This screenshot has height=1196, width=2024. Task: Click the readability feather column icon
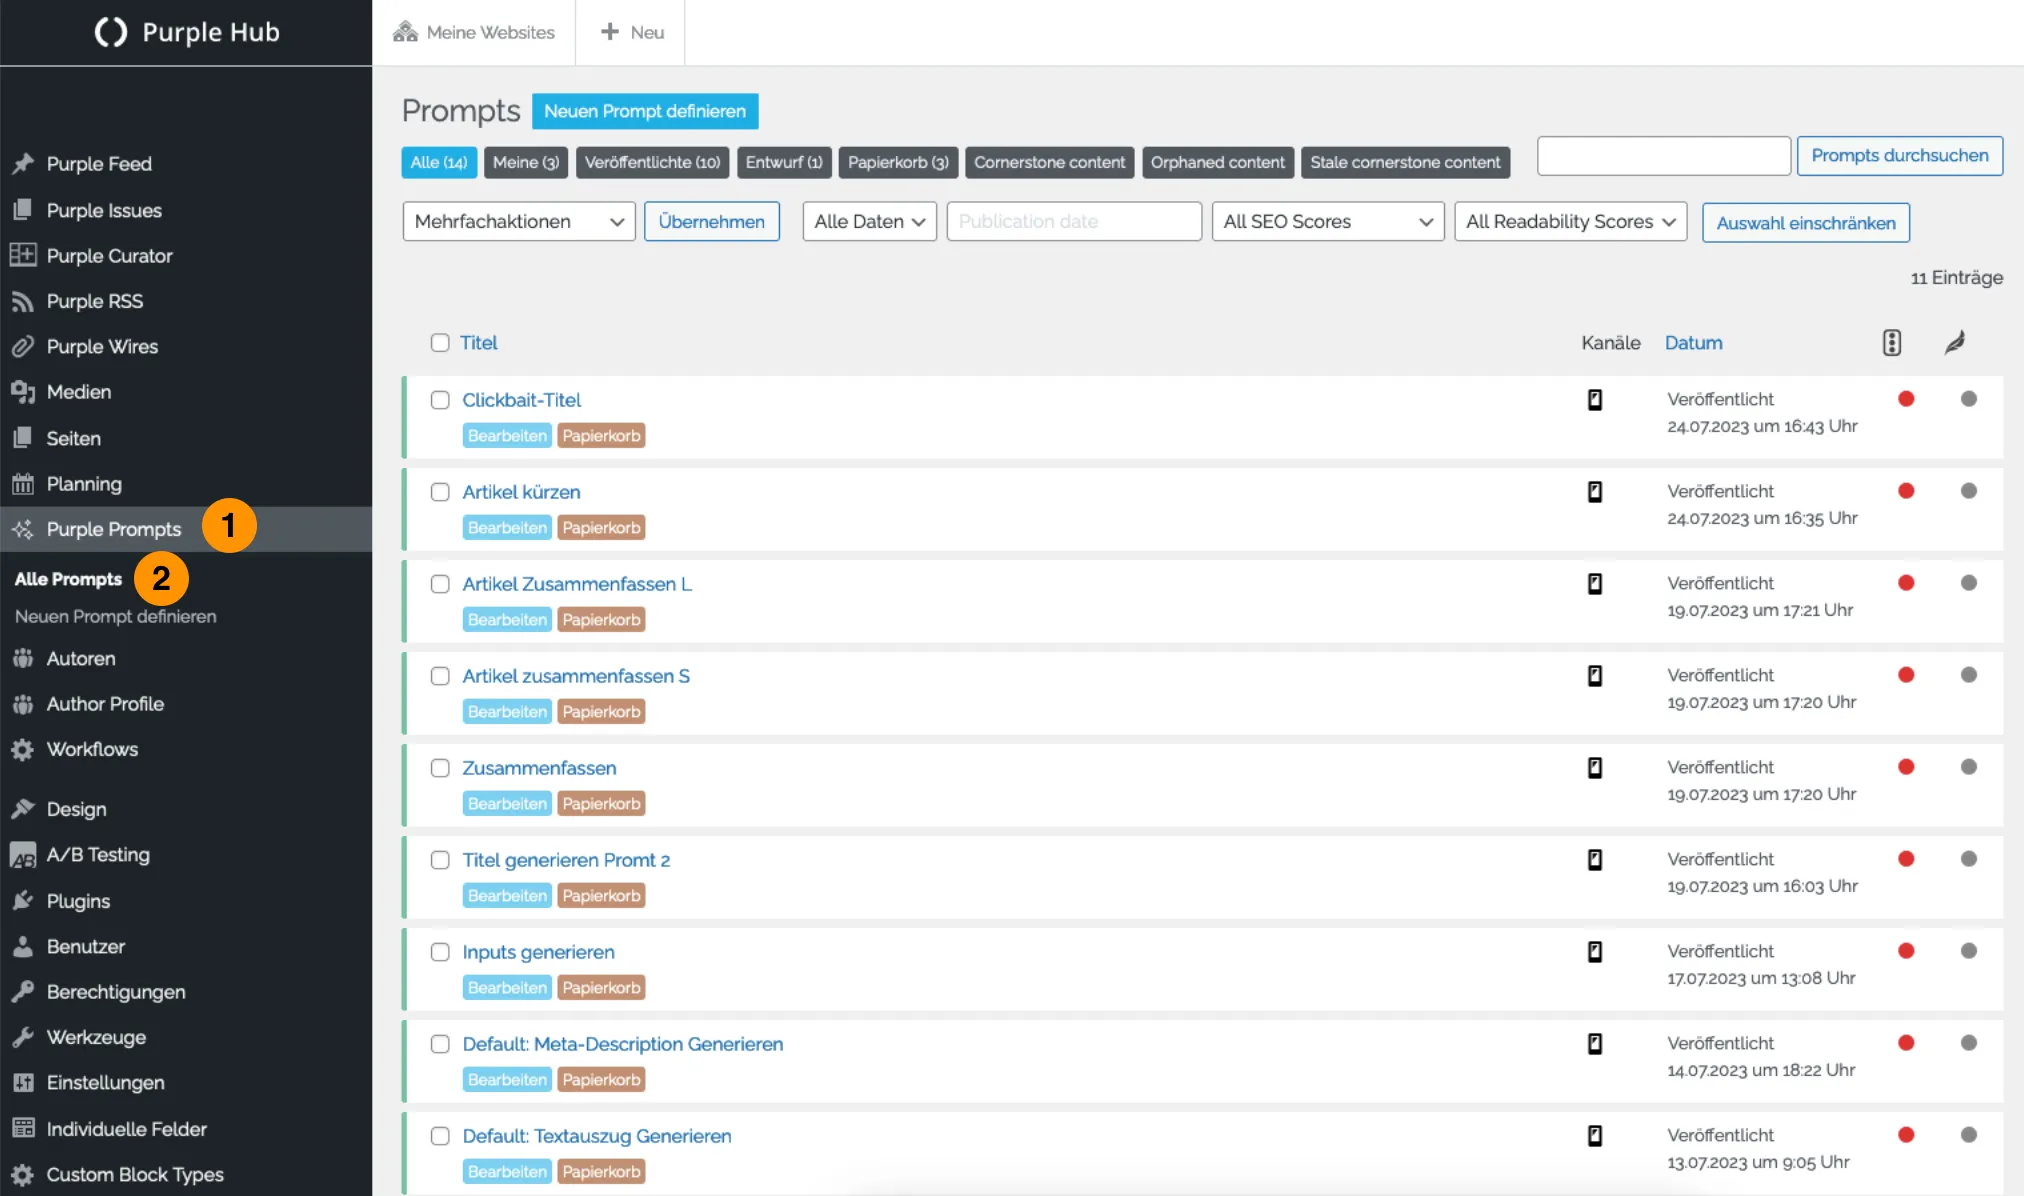tap(1955, 343)
